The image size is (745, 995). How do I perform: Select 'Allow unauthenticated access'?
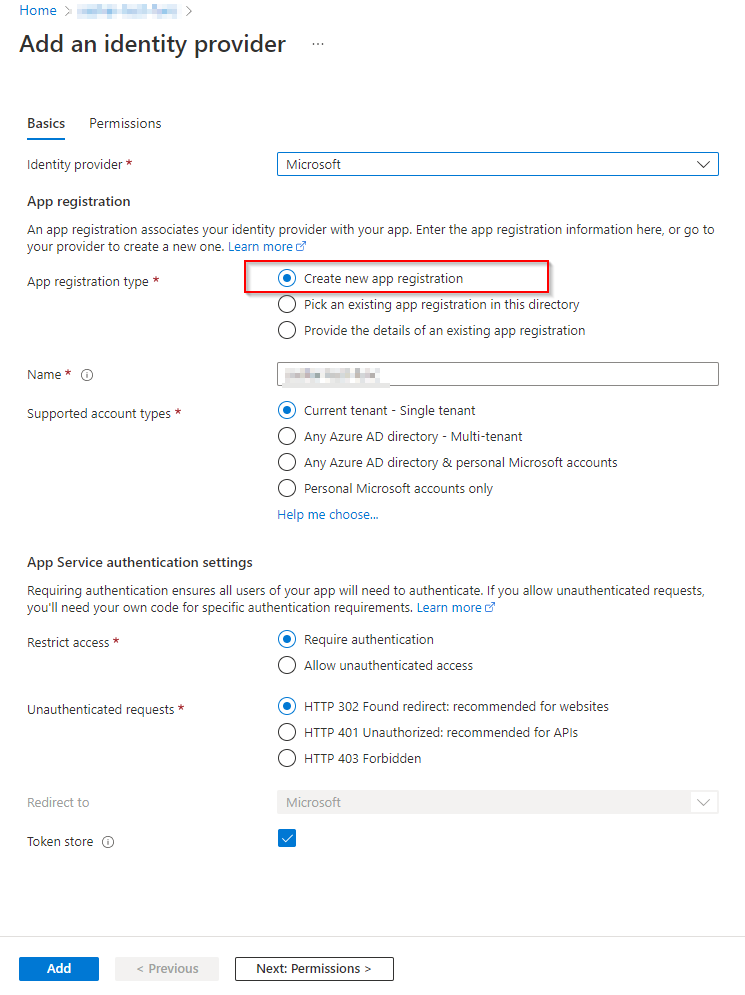coord(287,665)
